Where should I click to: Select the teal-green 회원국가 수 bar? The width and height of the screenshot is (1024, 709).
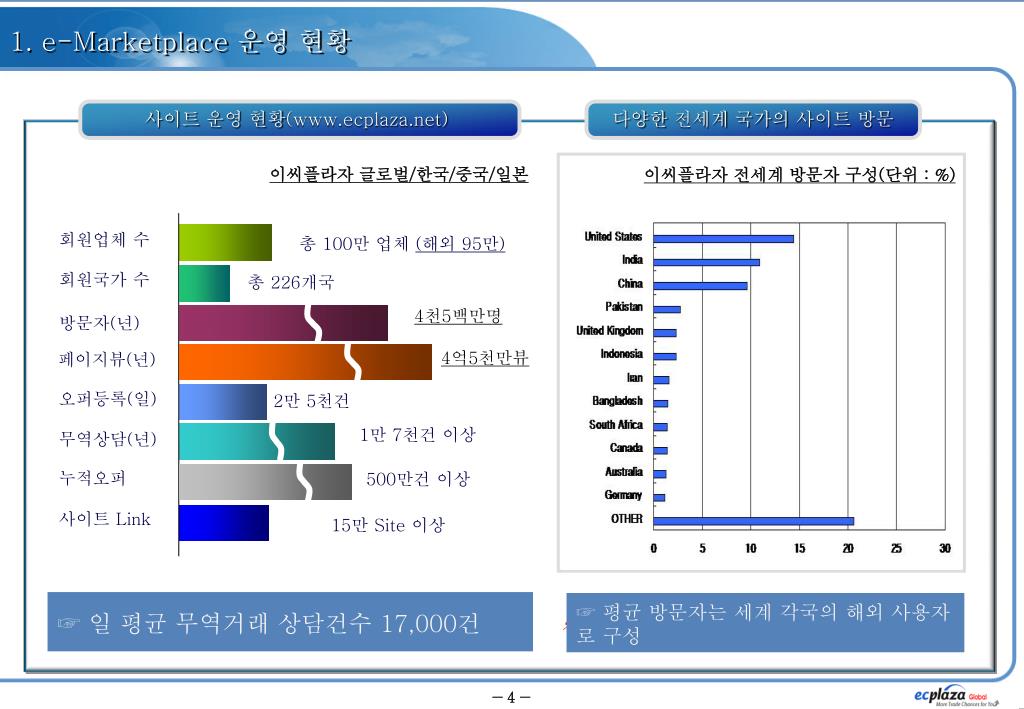204,283
